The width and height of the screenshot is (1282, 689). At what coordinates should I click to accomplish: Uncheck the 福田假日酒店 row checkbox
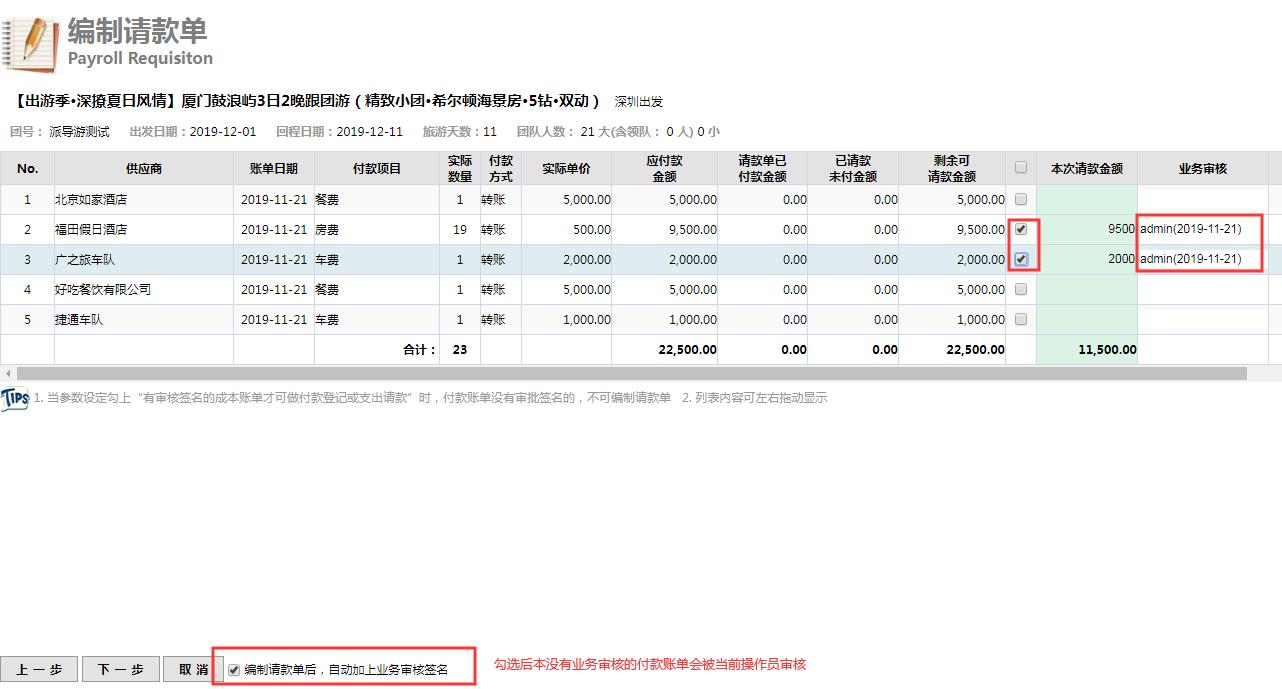tap(1021, 229)
